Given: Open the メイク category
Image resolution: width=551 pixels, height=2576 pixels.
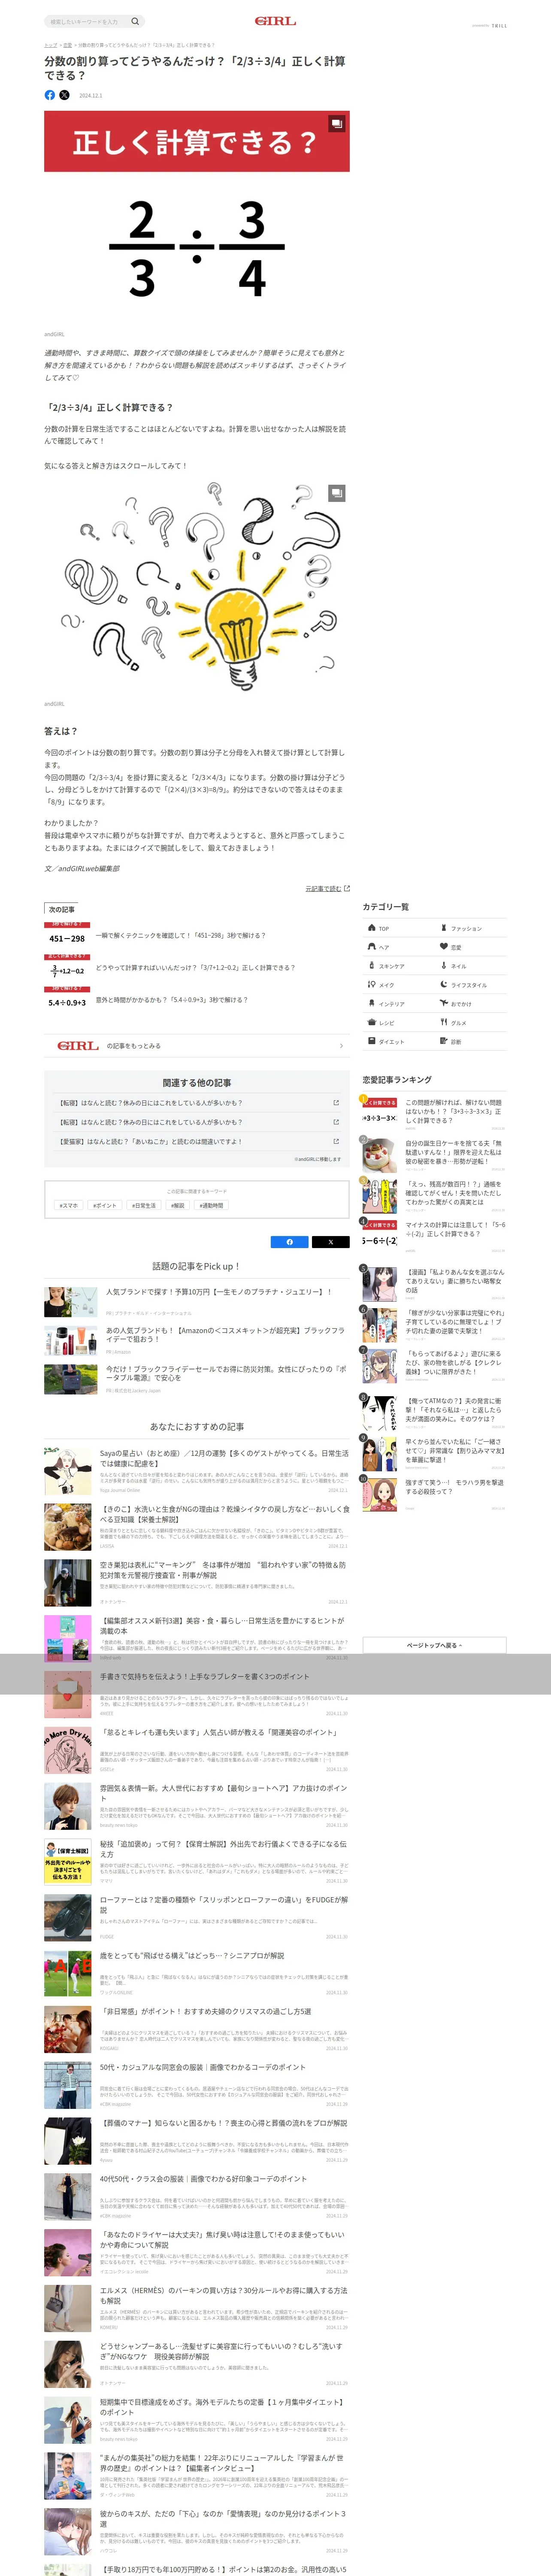Looking at the screenshot, I should click(x=398, y=985).
